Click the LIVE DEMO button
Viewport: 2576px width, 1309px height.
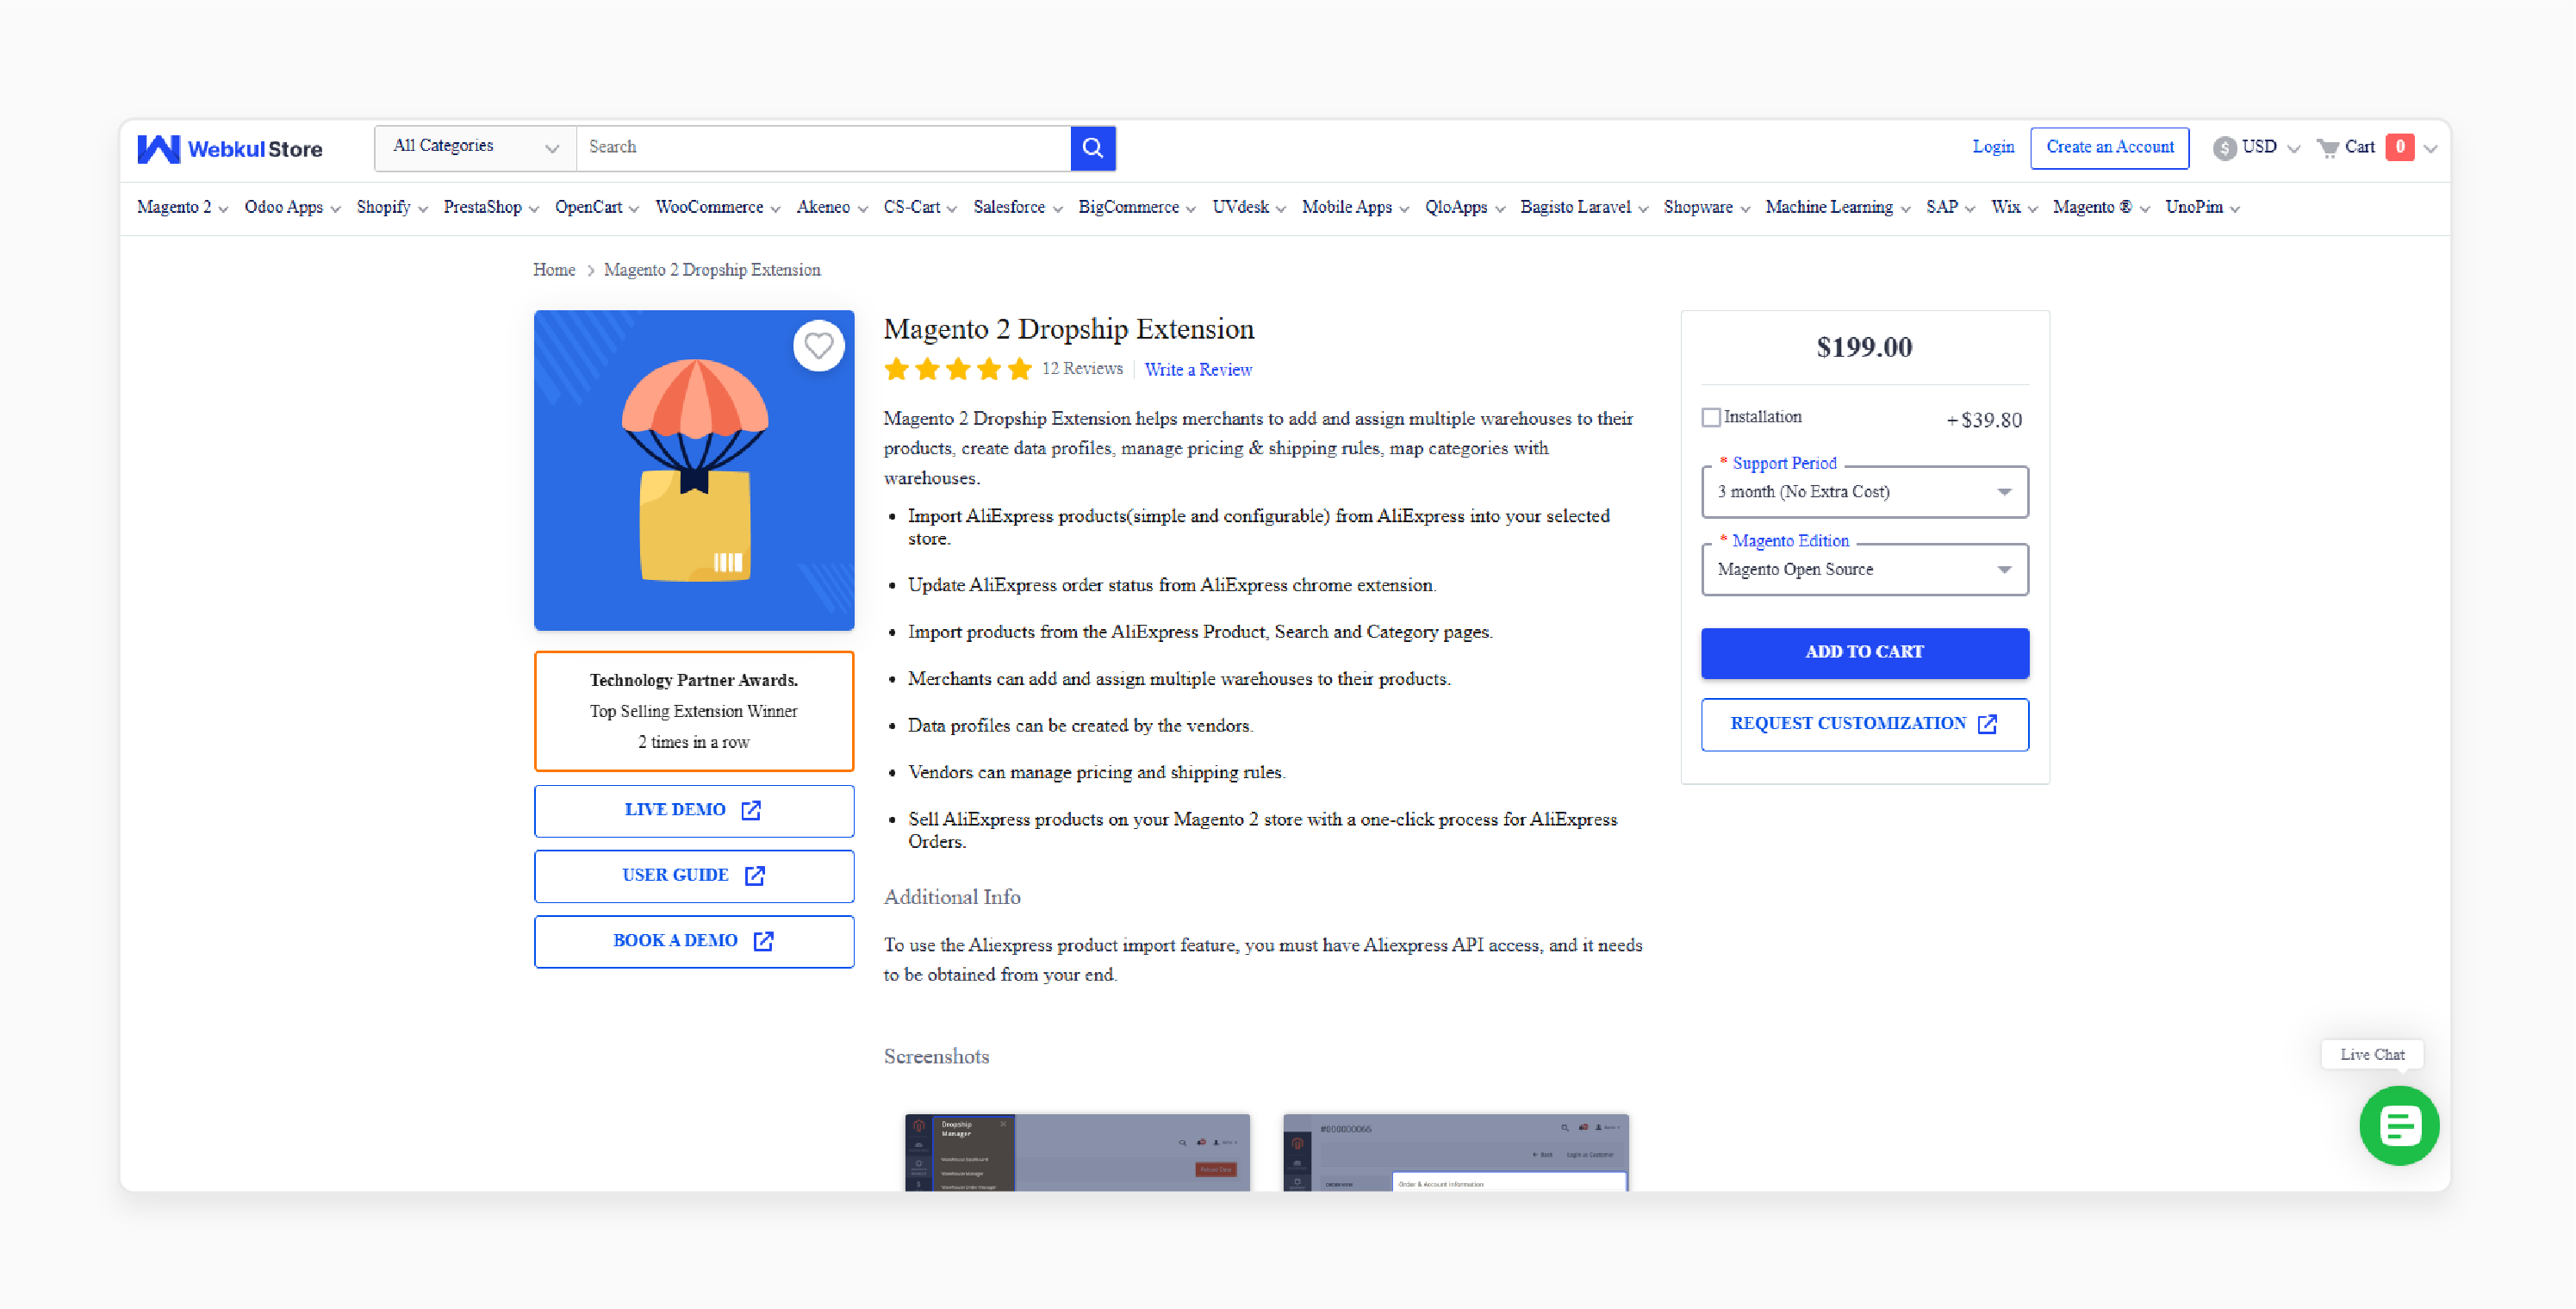[693, 811]
